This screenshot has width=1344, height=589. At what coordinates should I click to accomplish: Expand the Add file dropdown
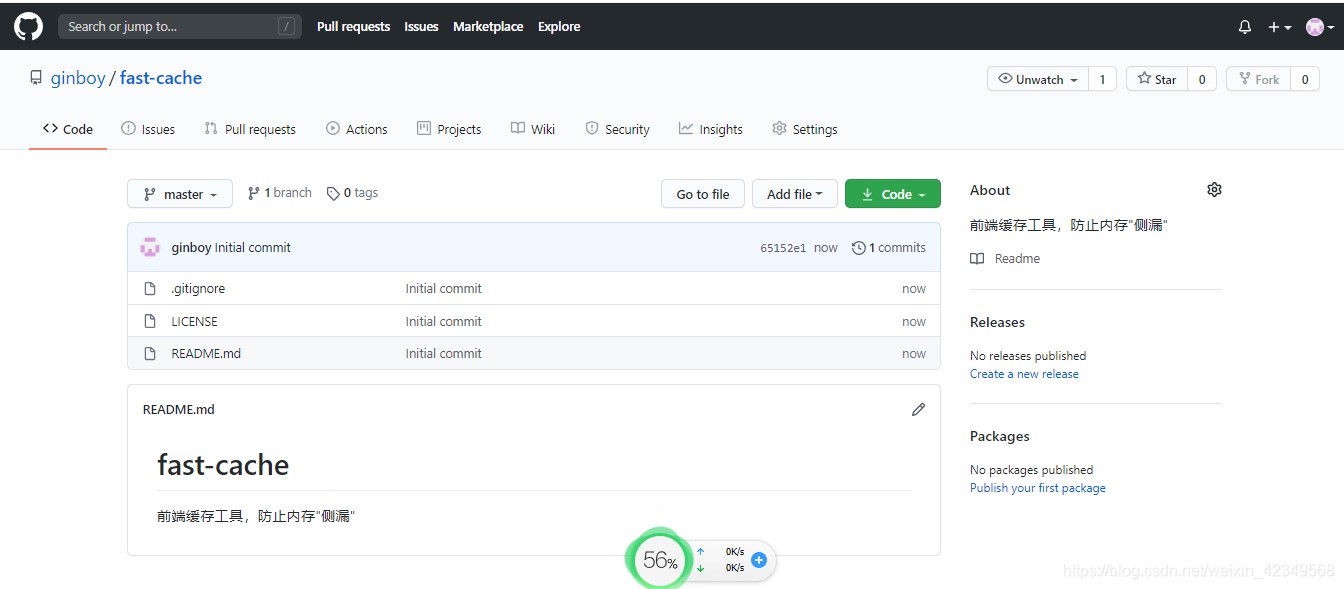click(x=795, y=194)
